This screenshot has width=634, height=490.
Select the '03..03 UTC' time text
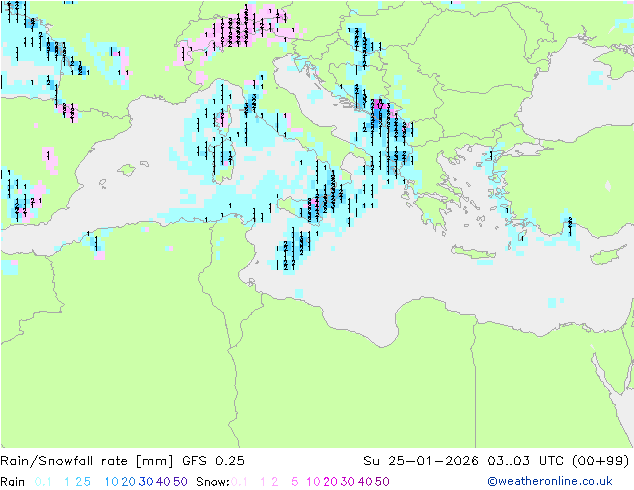tap(526, 461)
